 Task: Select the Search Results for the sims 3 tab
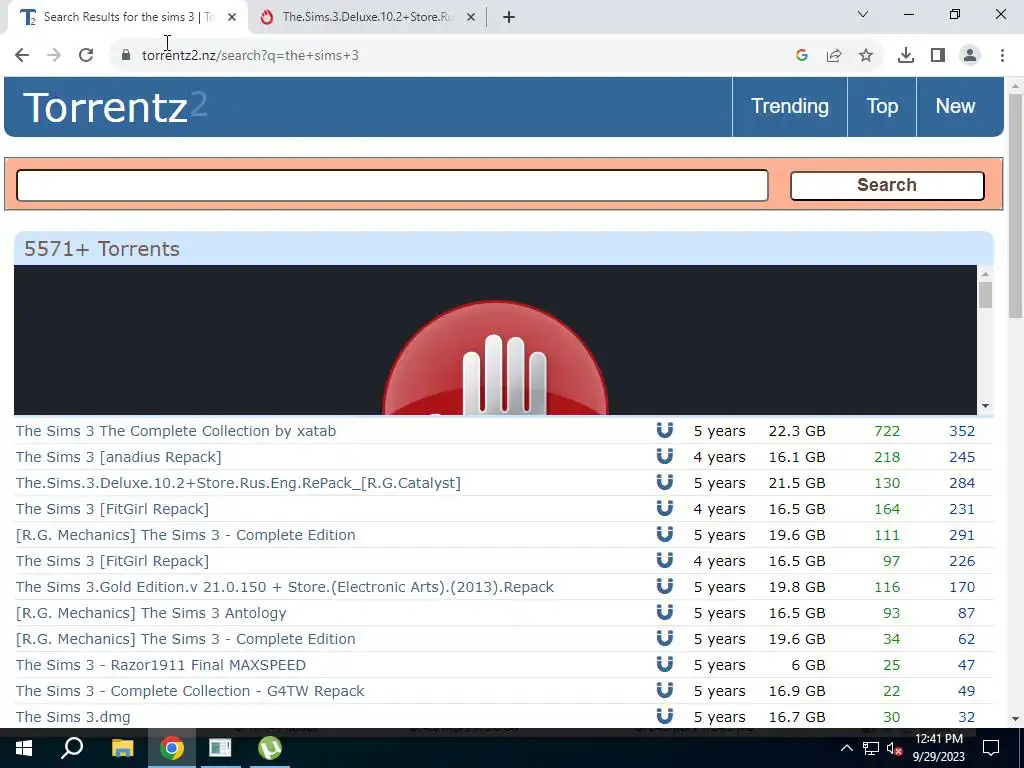[x=127, y=17]
